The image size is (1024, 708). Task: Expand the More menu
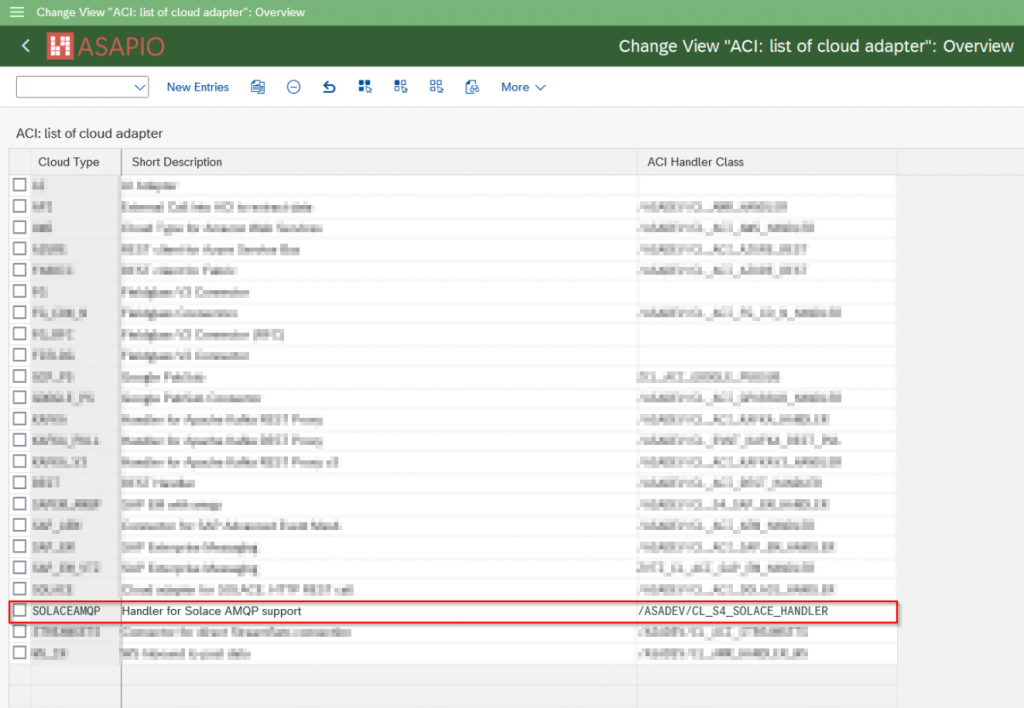[523, 87]
